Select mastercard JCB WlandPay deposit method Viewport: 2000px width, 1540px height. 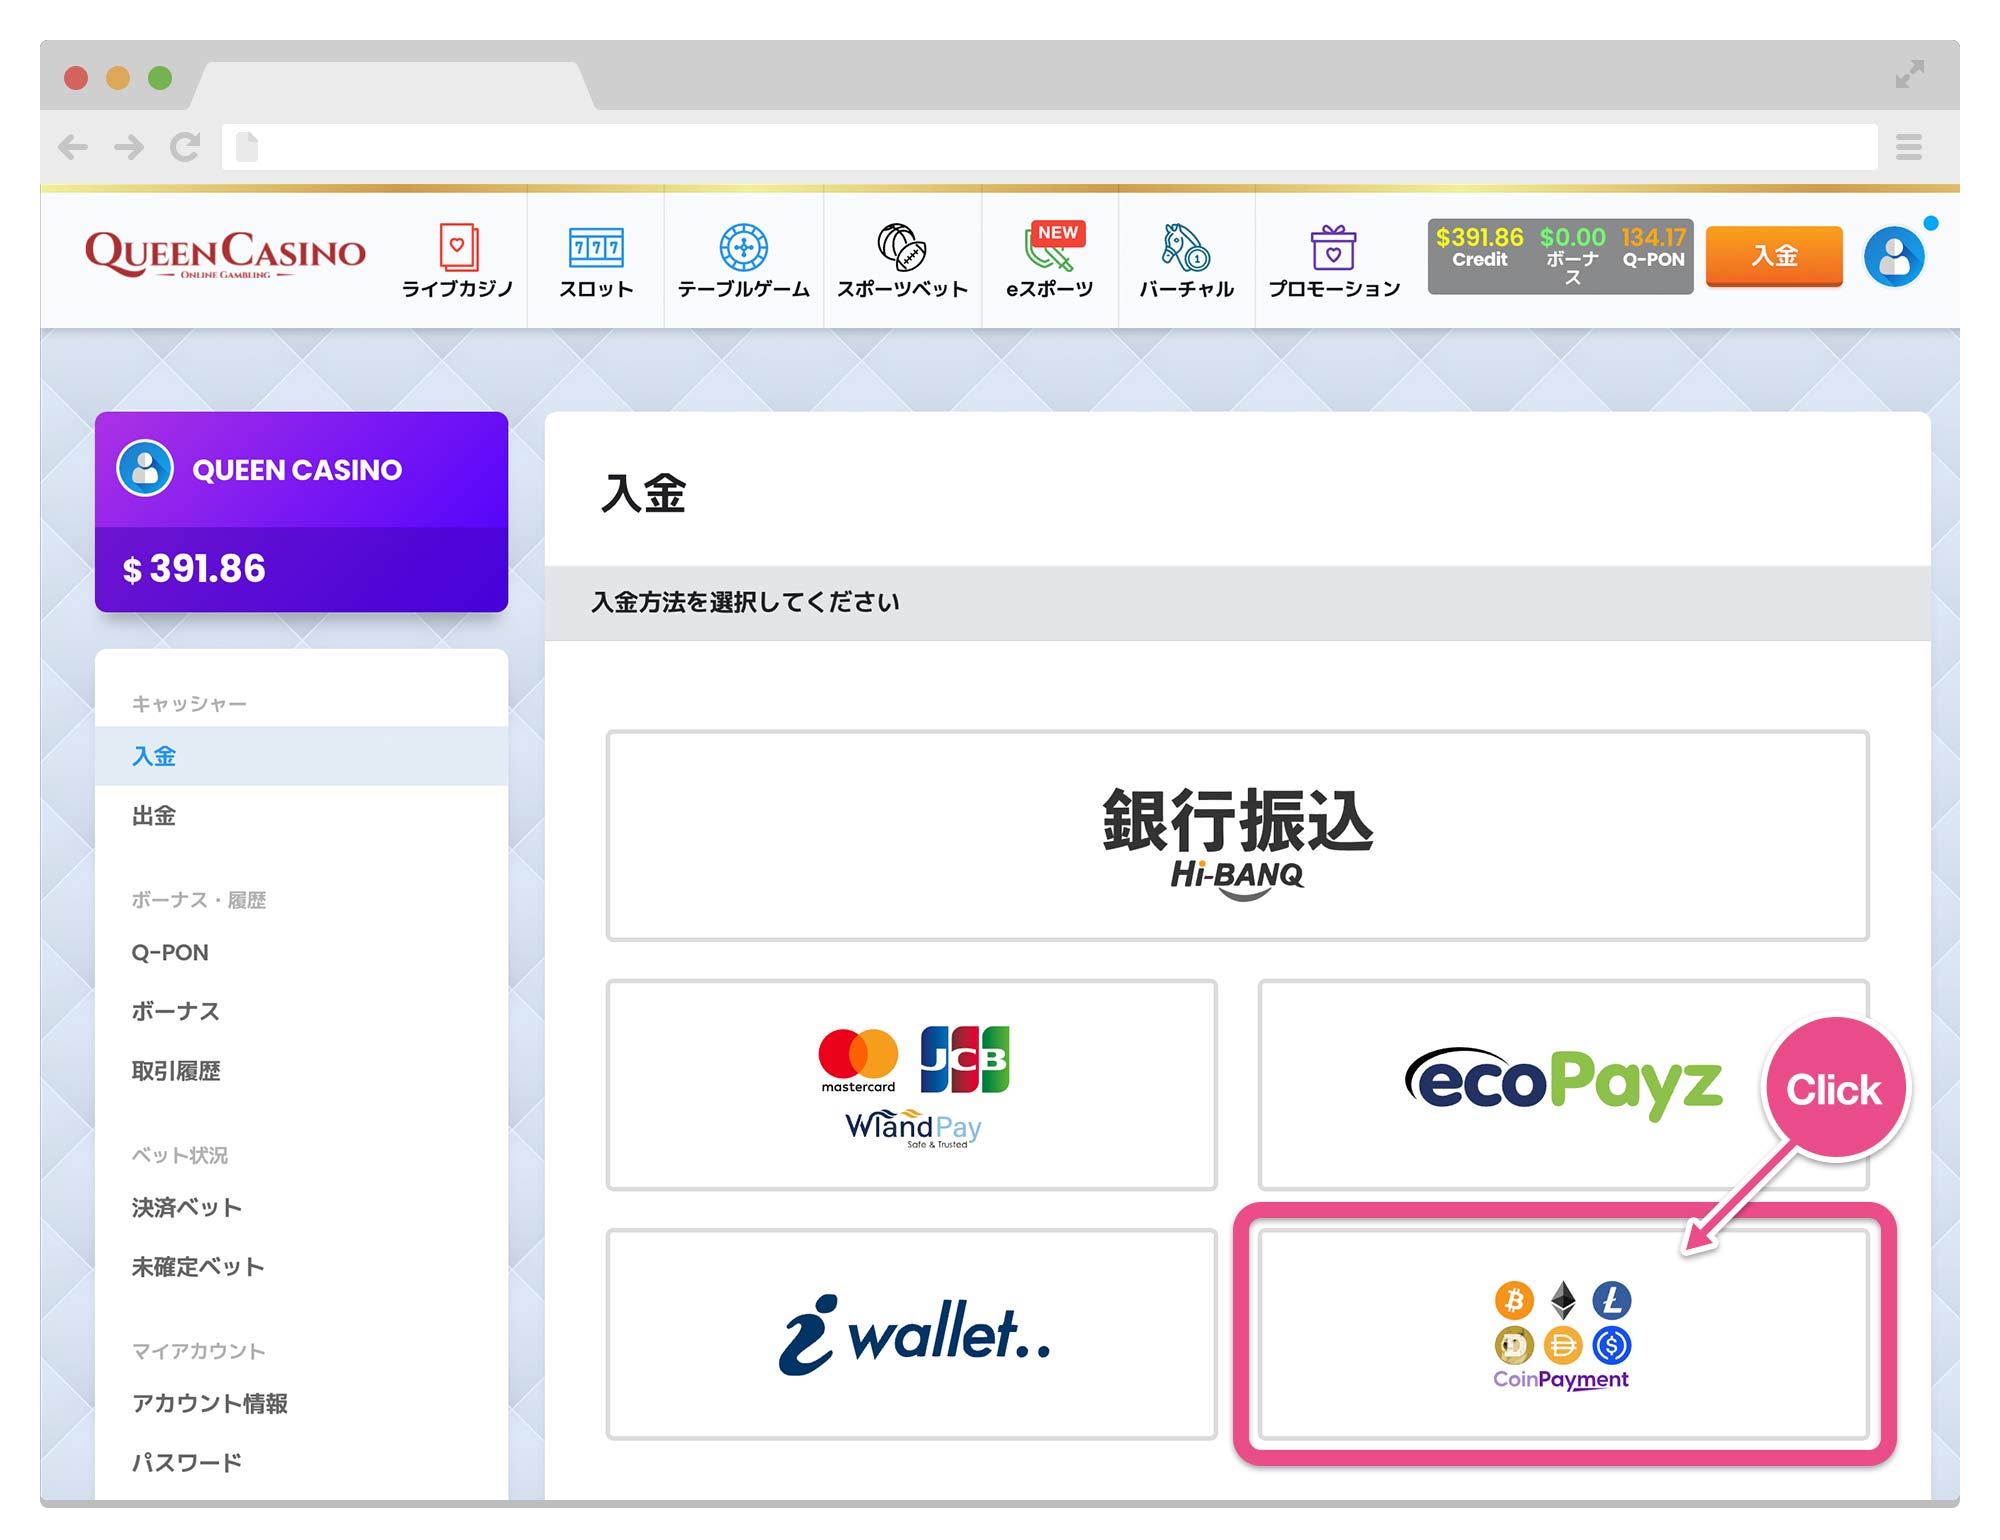(x=911, y=1085)
